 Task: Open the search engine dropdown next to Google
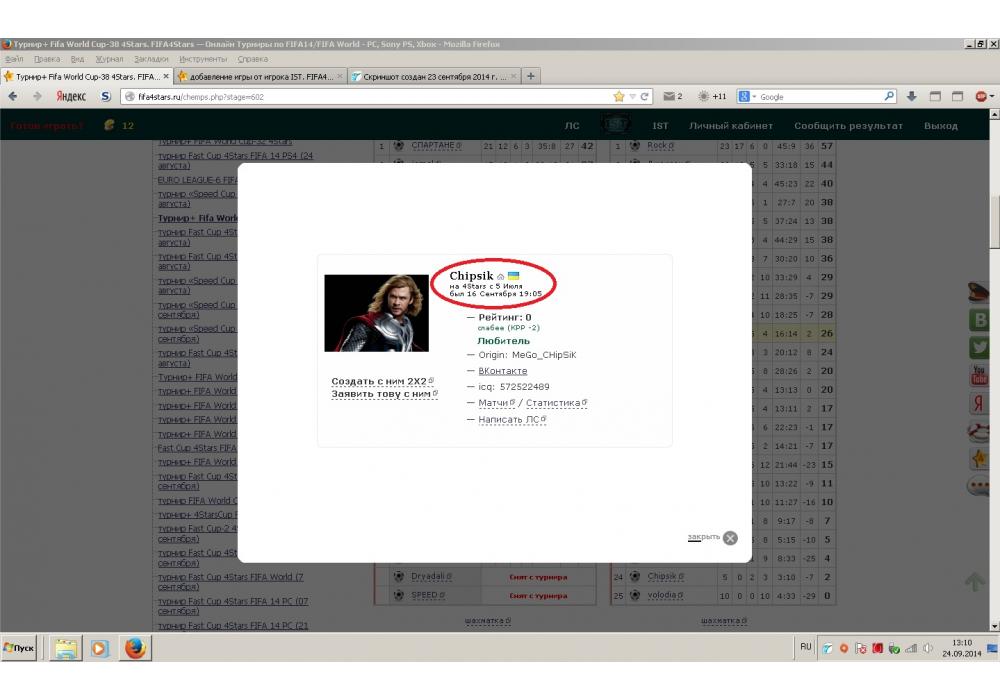[x=749, y=97]
